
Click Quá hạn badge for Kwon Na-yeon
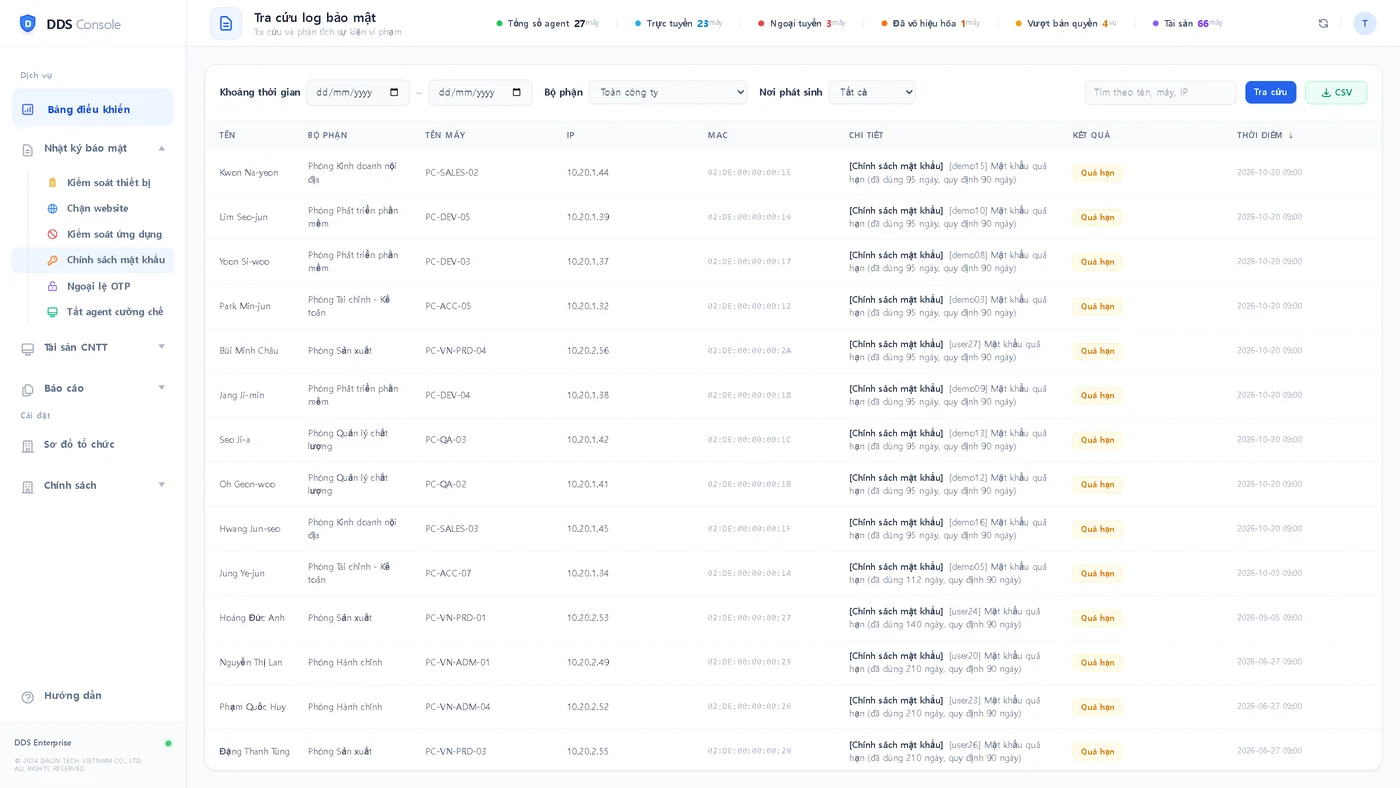click(x=1097, y=173)
